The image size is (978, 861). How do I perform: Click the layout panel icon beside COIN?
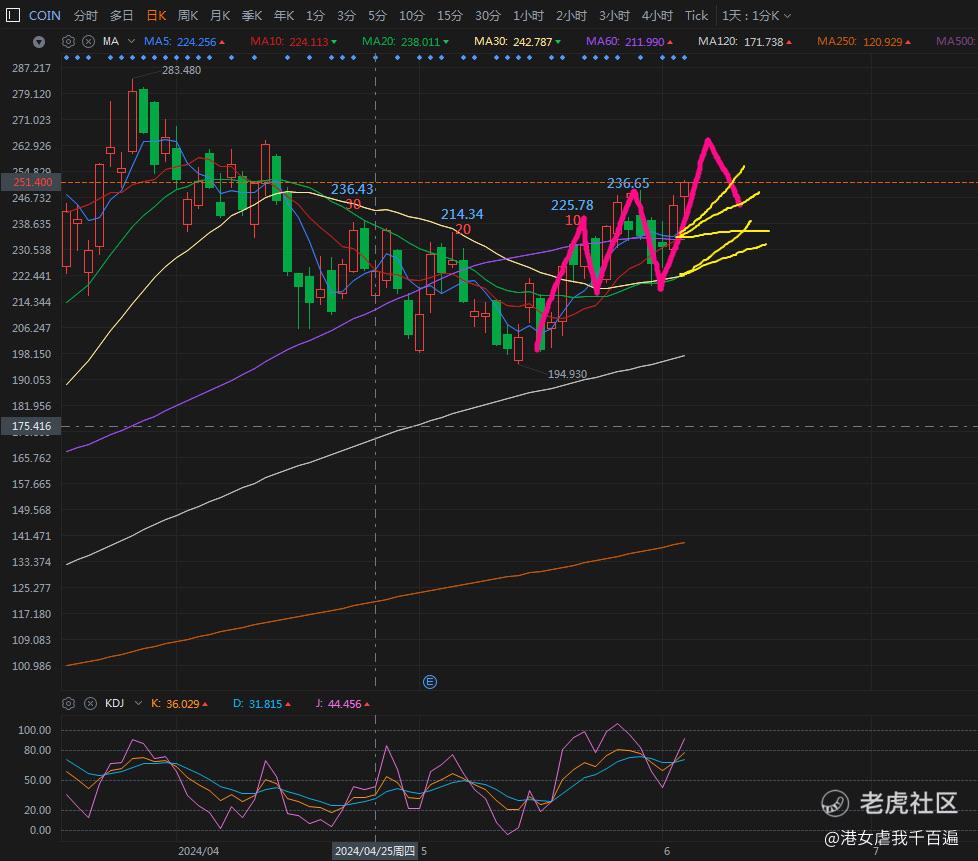(x=12, y=16)
